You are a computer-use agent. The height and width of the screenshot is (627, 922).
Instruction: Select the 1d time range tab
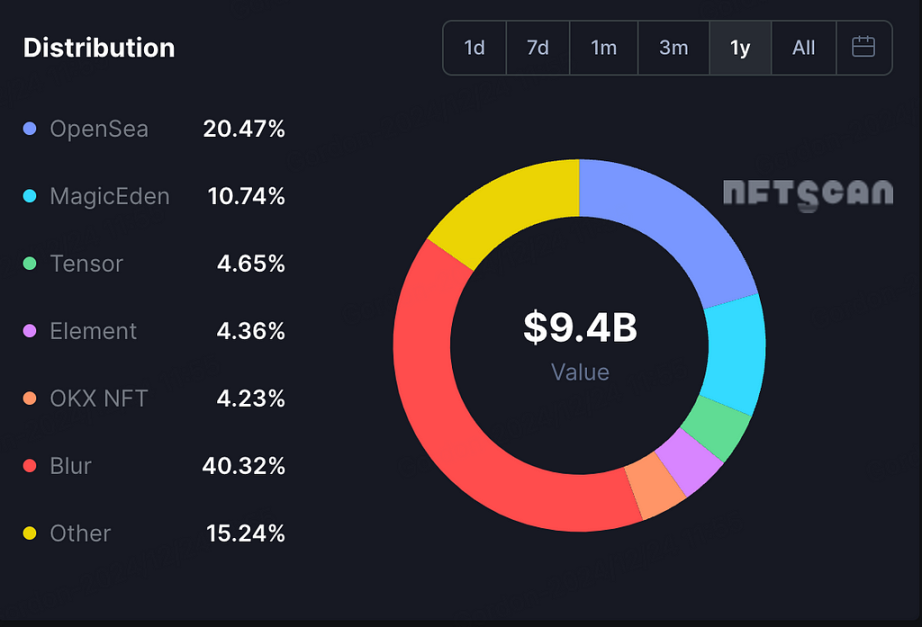(475, 48)
